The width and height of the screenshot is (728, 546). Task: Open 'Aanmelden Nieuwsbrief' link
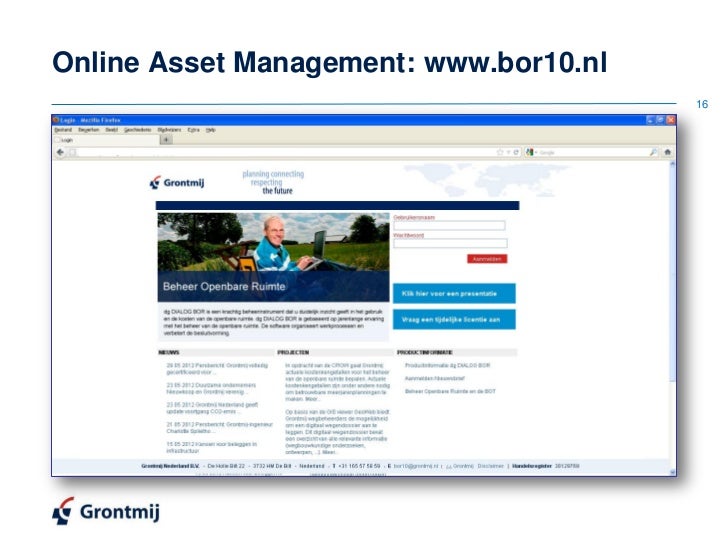435,378
